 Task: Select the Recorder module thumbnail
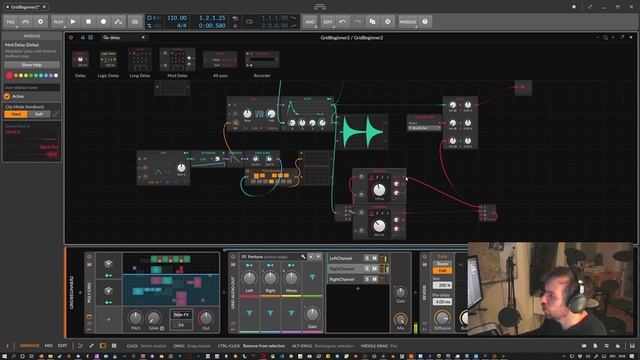click(x=262, y=60)
